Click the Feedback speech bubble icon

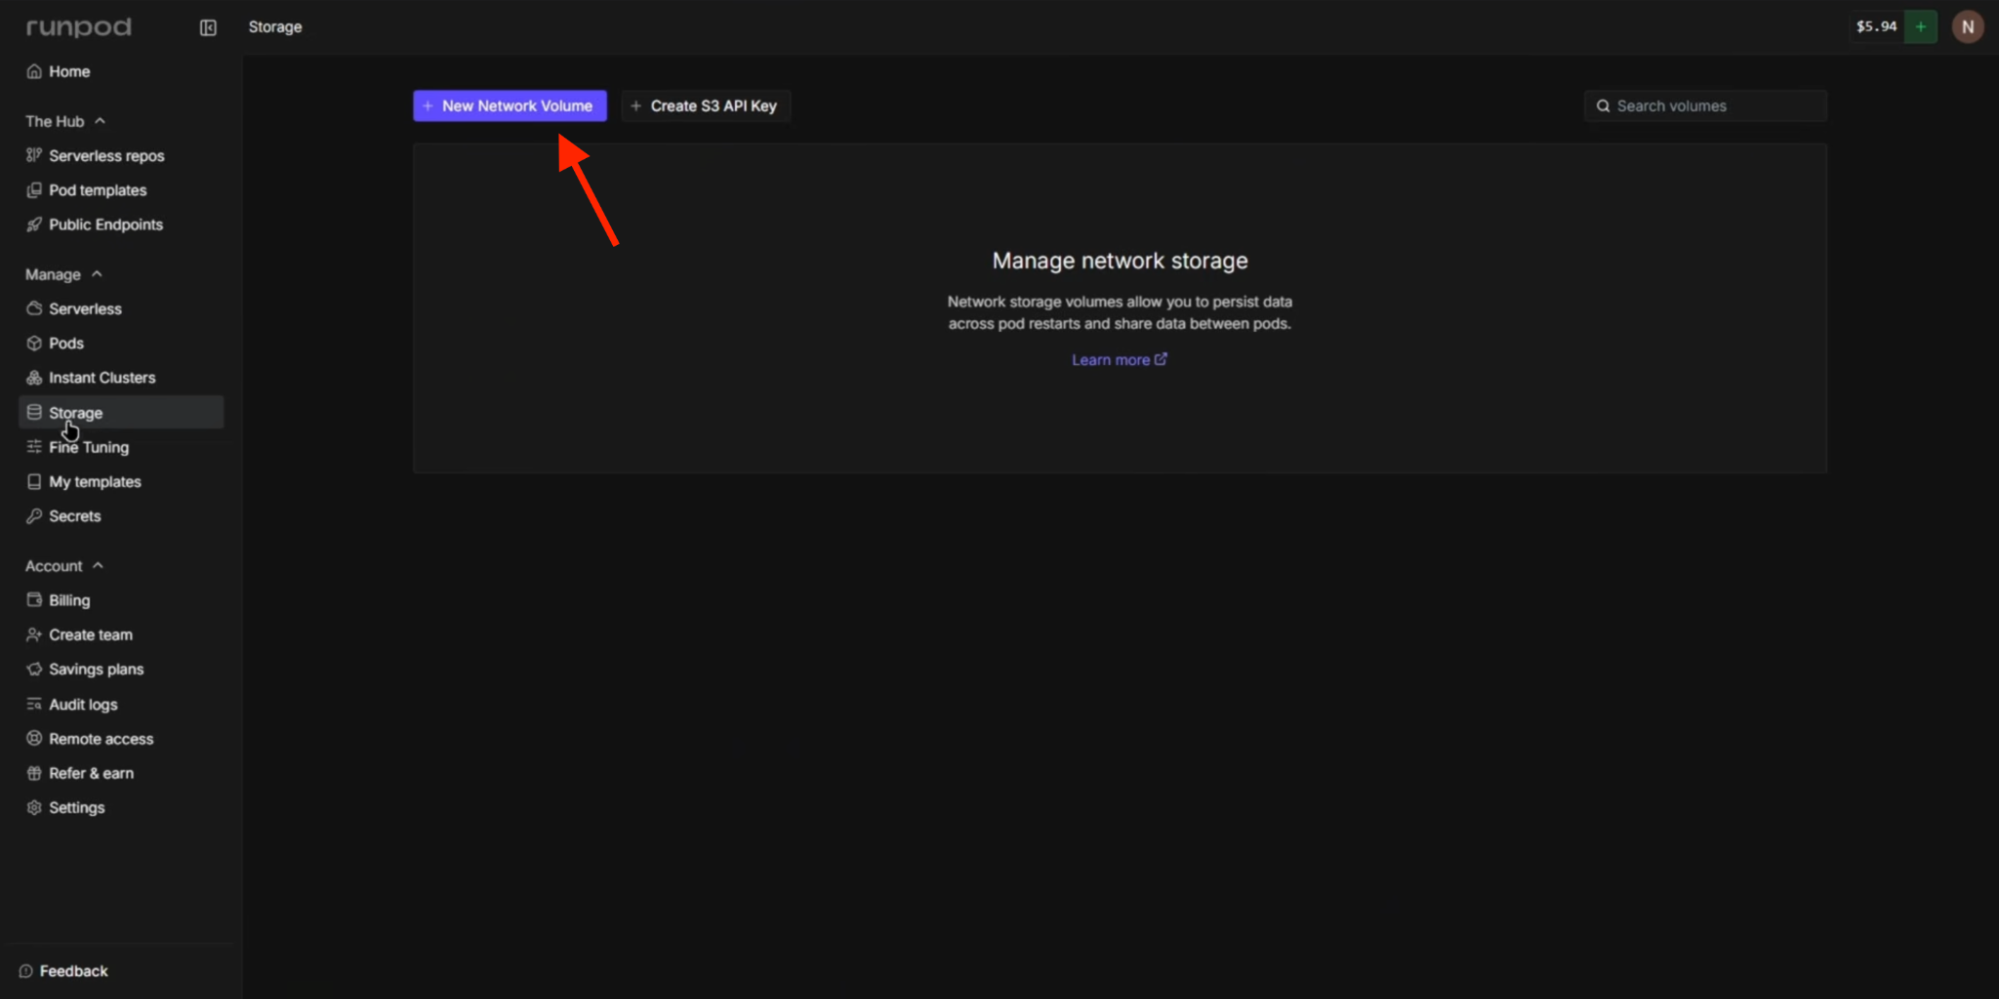pos(26,971)
